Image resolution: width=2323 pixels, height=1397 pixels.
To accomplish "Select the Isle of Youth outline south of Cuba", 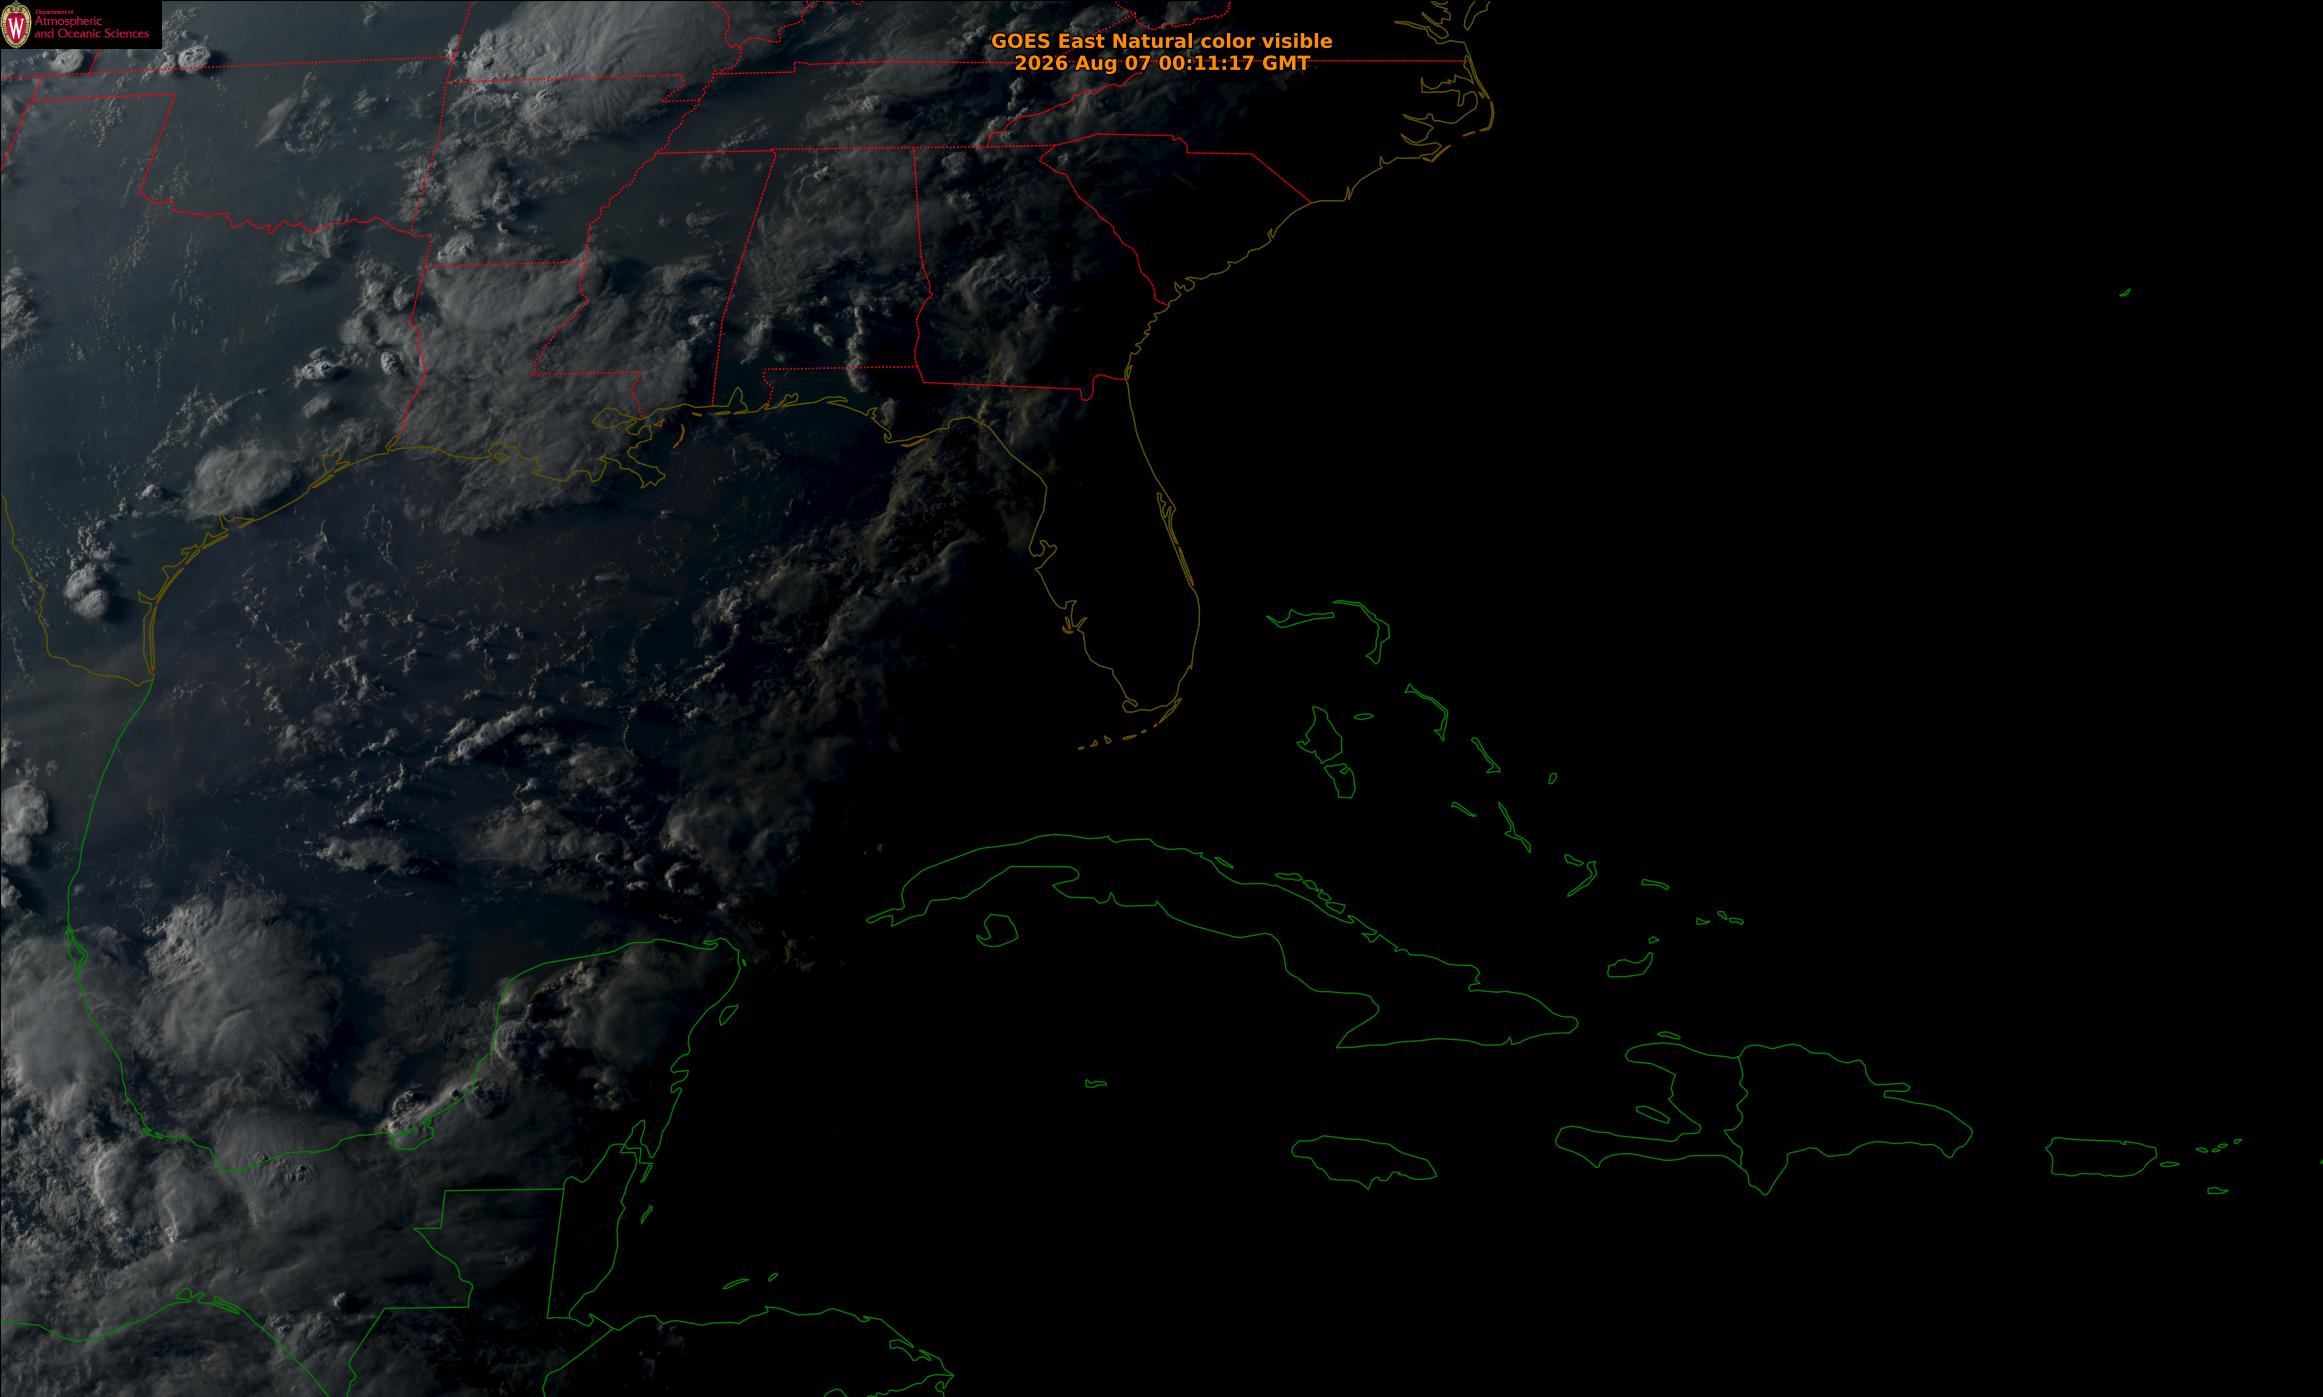I will pyautogui.click(x=997, y=930).
